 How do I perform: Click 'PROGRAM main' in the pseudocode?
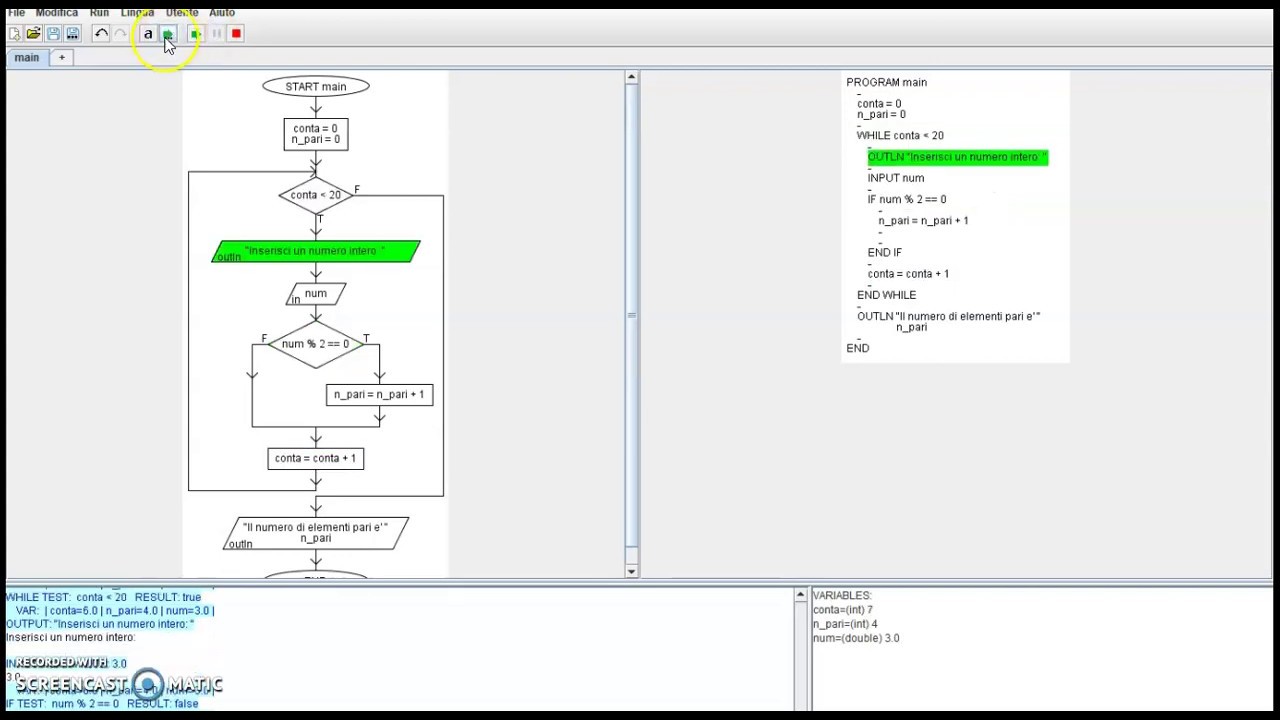tap(887, 83)
